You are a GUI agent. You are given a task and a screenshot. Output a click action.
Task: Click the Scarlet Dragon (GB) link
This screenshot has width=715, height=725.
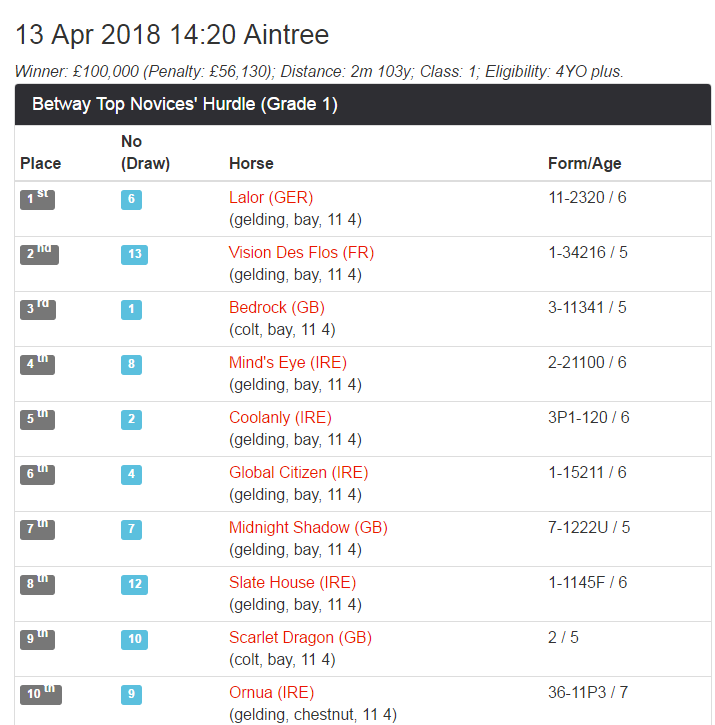tap(300, 637)
